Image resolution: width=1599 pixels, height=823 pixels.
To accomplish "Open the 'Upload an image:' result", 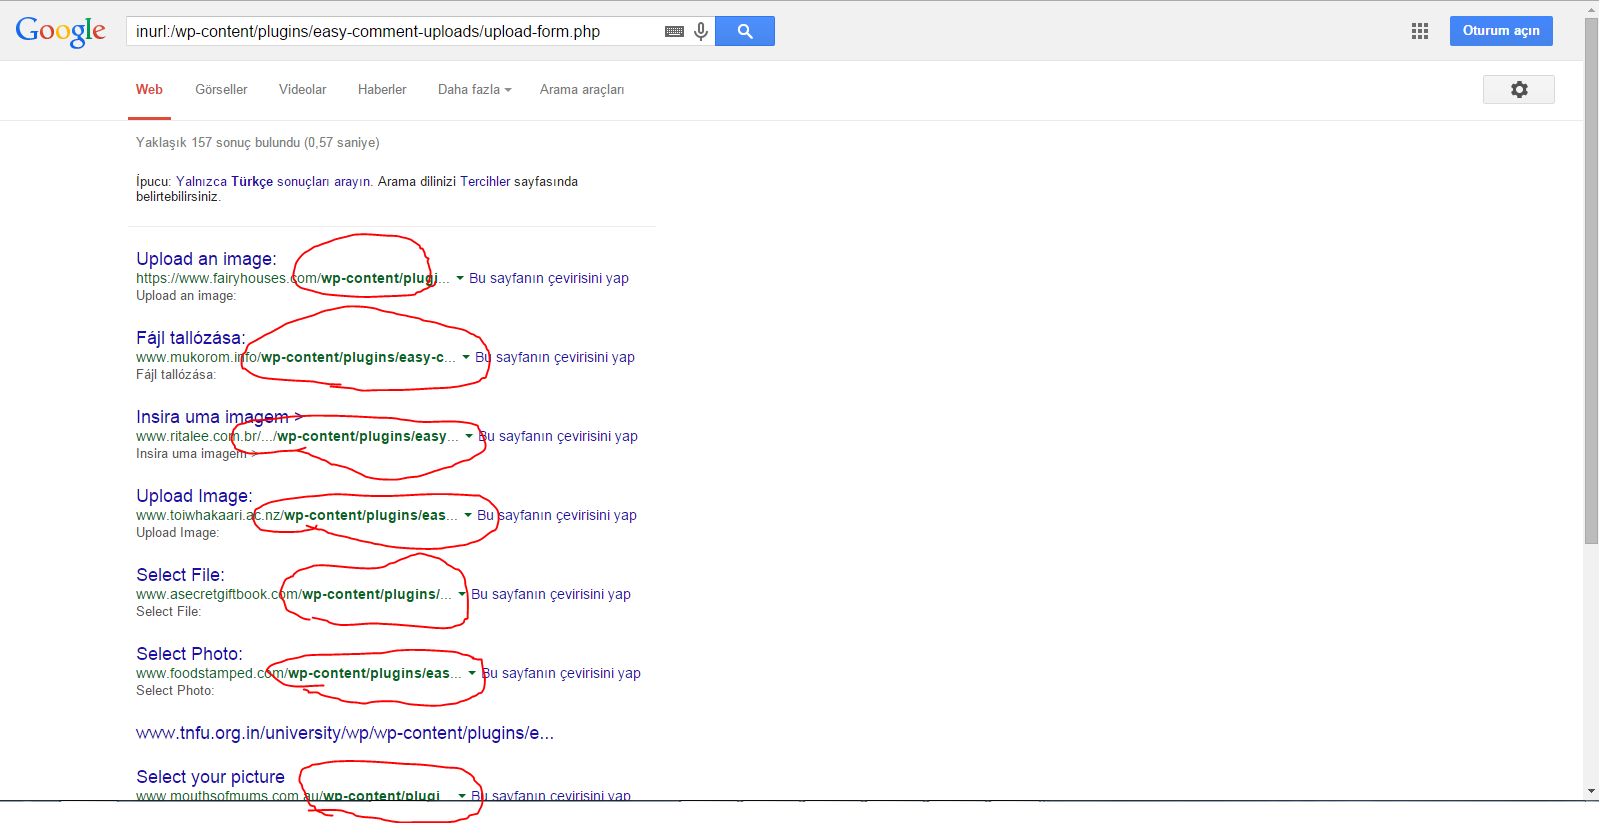I will [x=206, y=259].
